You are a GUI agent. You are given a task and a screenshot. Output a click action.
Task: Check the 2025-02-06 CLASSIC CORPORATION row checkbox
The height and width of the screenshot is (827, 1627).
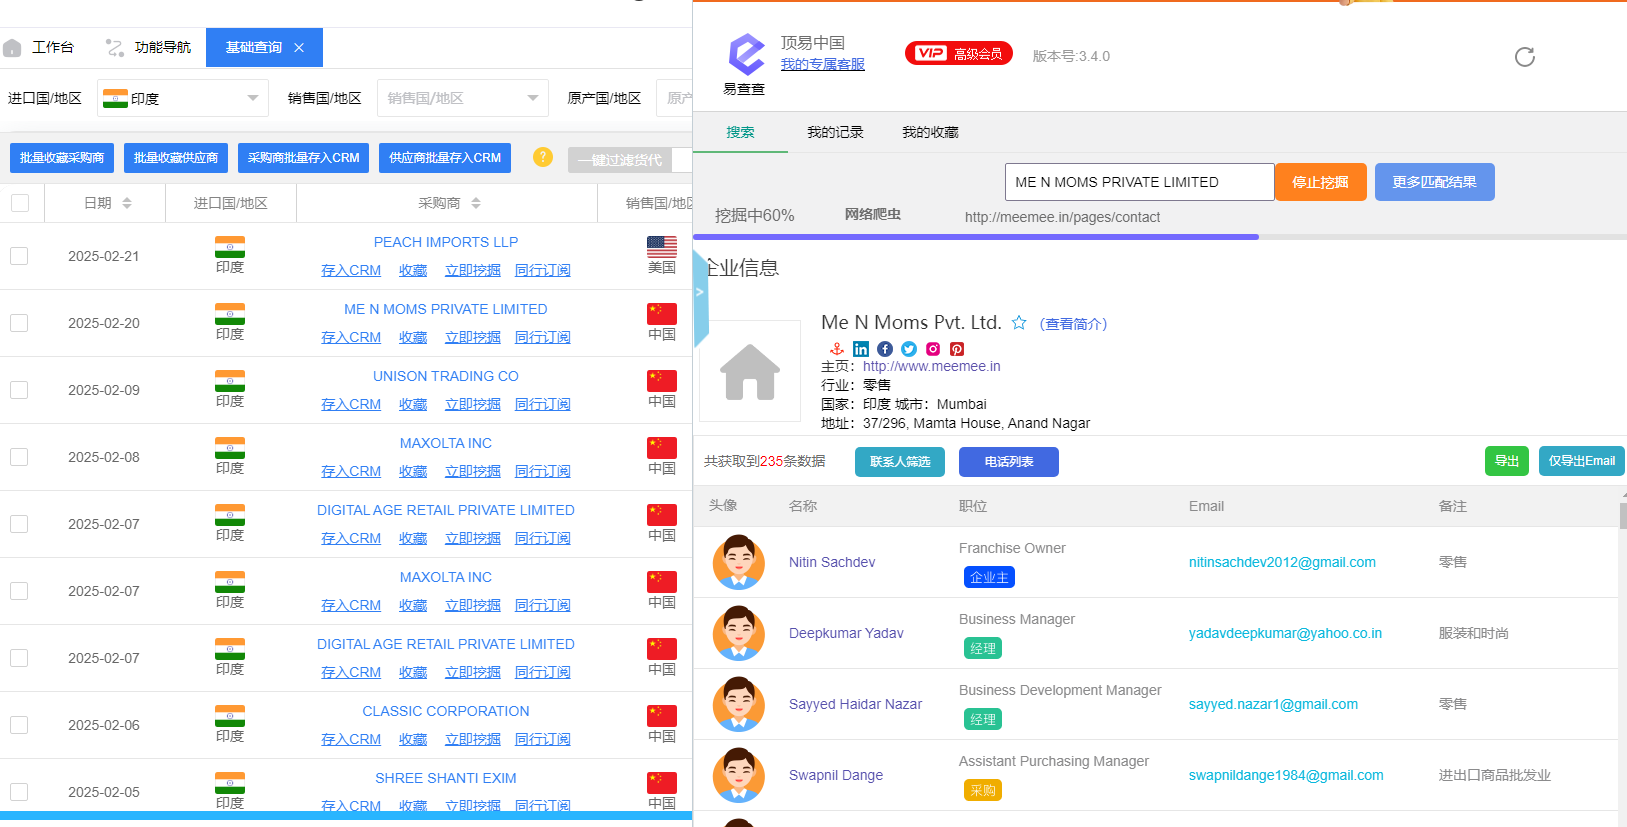point(19,725)
